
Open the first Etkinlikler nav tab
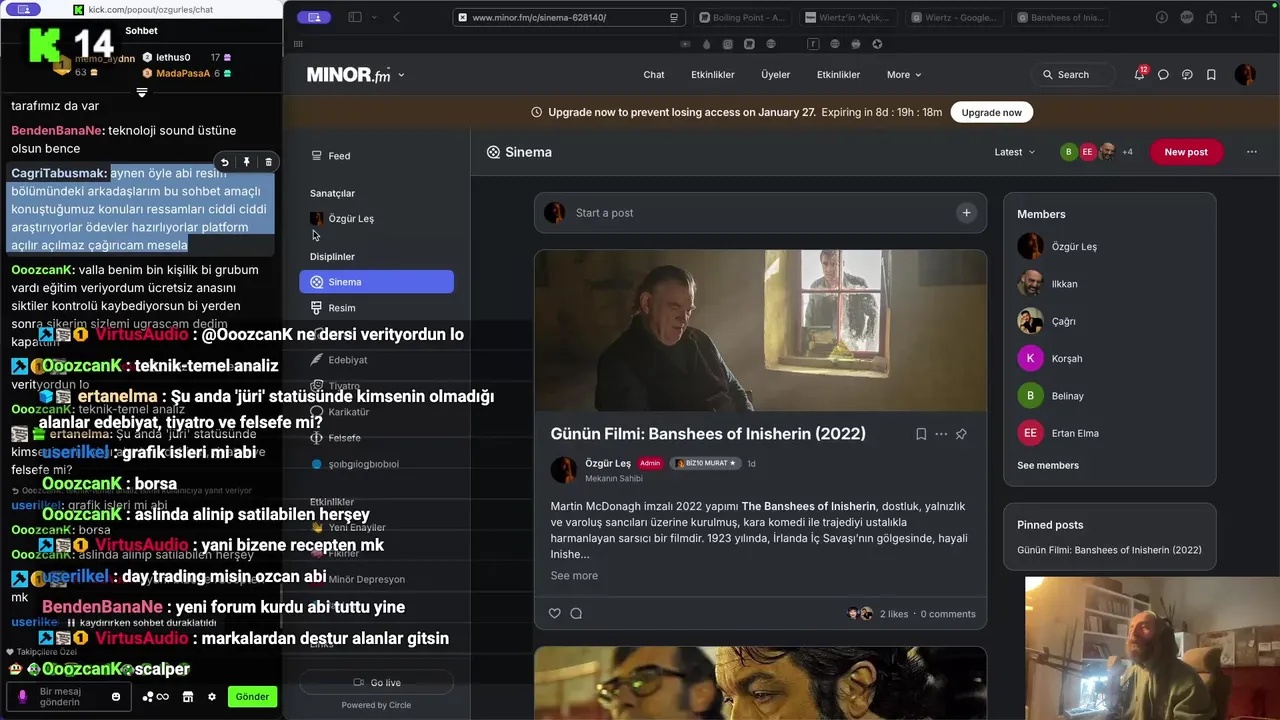[713, 75]
